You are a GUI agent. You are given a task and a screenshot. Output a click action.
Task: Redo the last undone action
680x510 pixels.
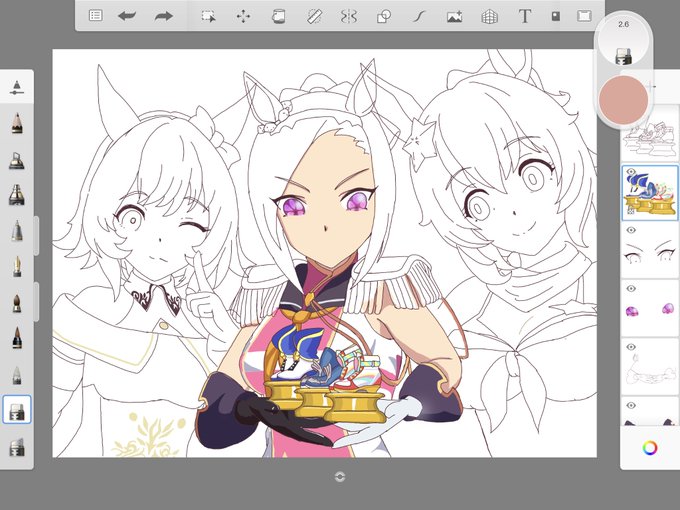click(163, 16)
